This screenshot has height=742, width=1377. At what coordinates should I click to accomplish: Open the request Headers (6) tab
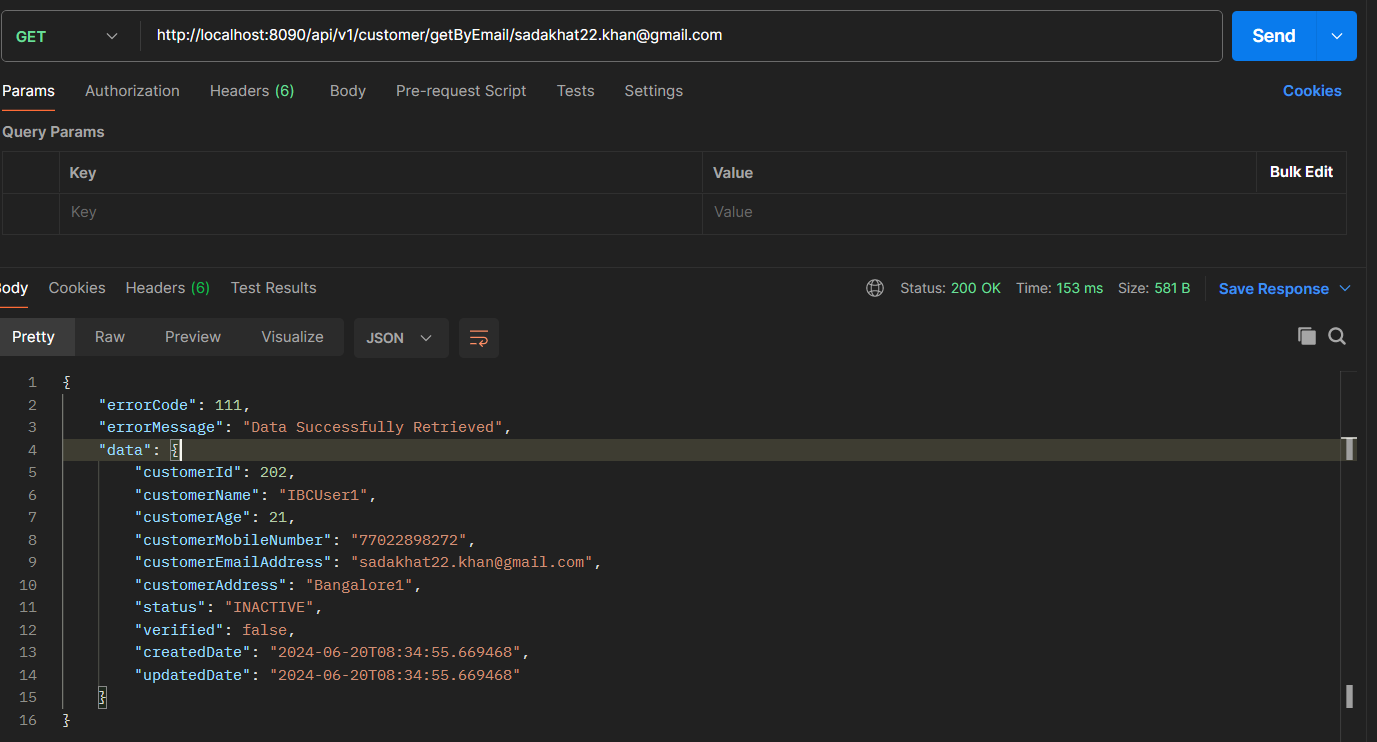click(x=252, y=91)
